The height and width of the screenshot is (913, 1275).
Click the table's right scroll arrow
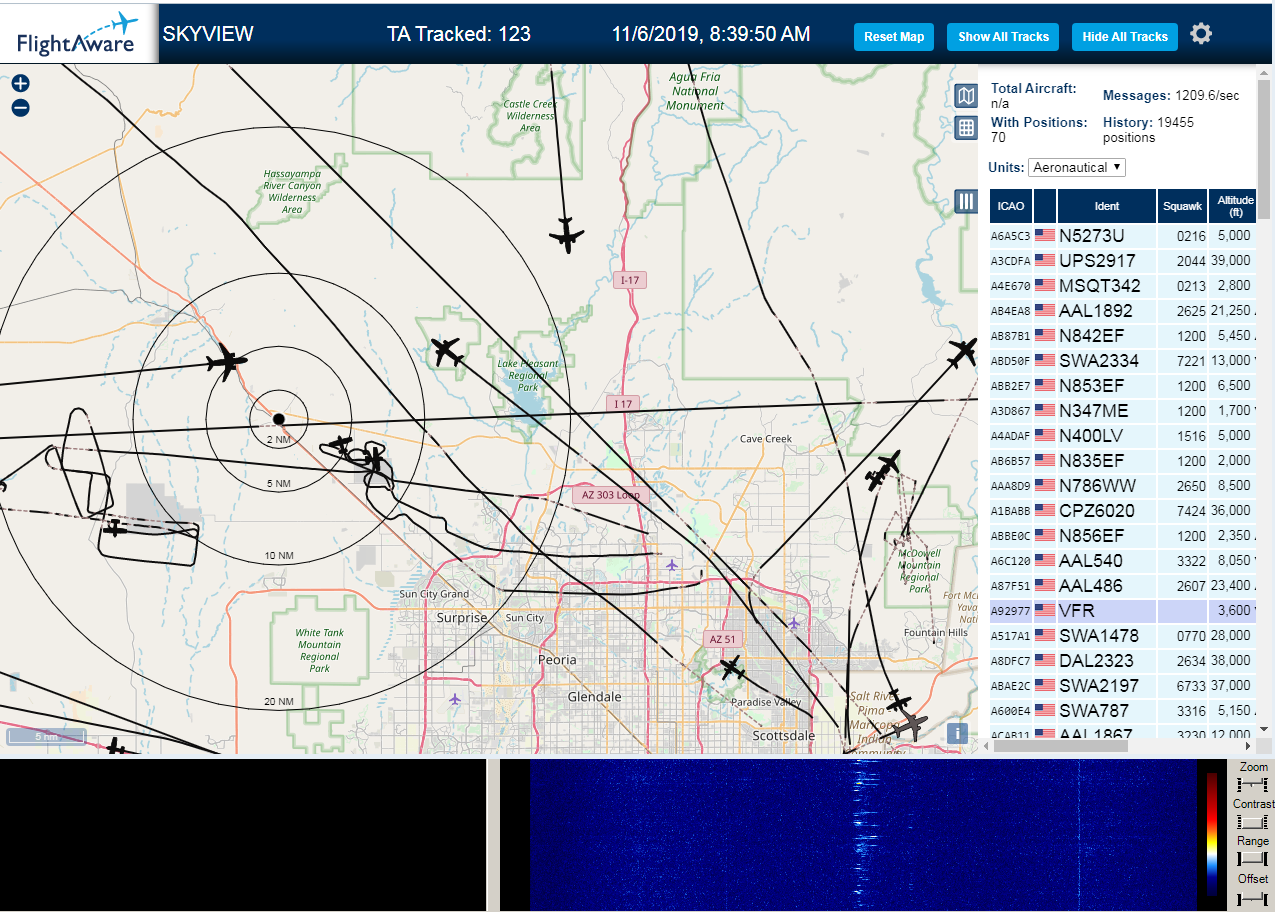pos(1247,745)
